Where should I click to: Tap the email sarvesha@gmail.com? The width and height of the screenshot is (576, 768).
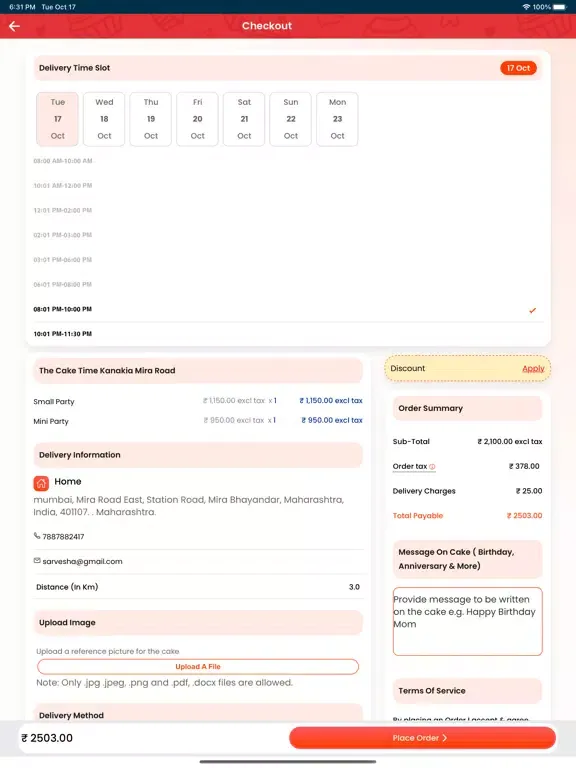(x=82, y=561)
